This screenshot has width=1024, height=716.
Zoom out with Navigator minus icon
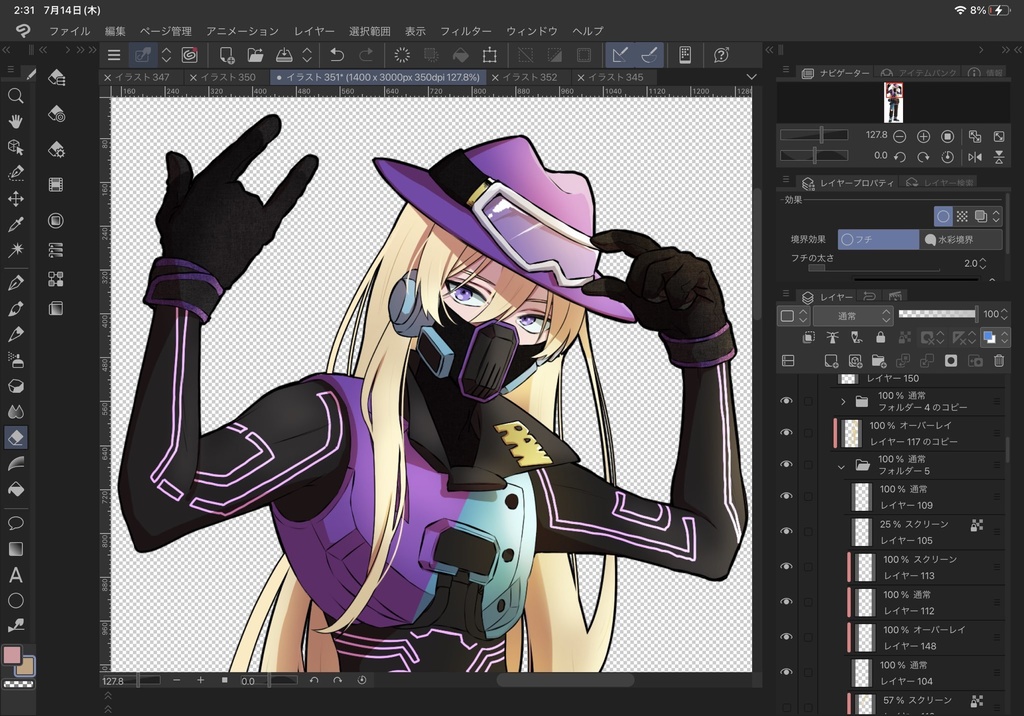click(899, 137)
